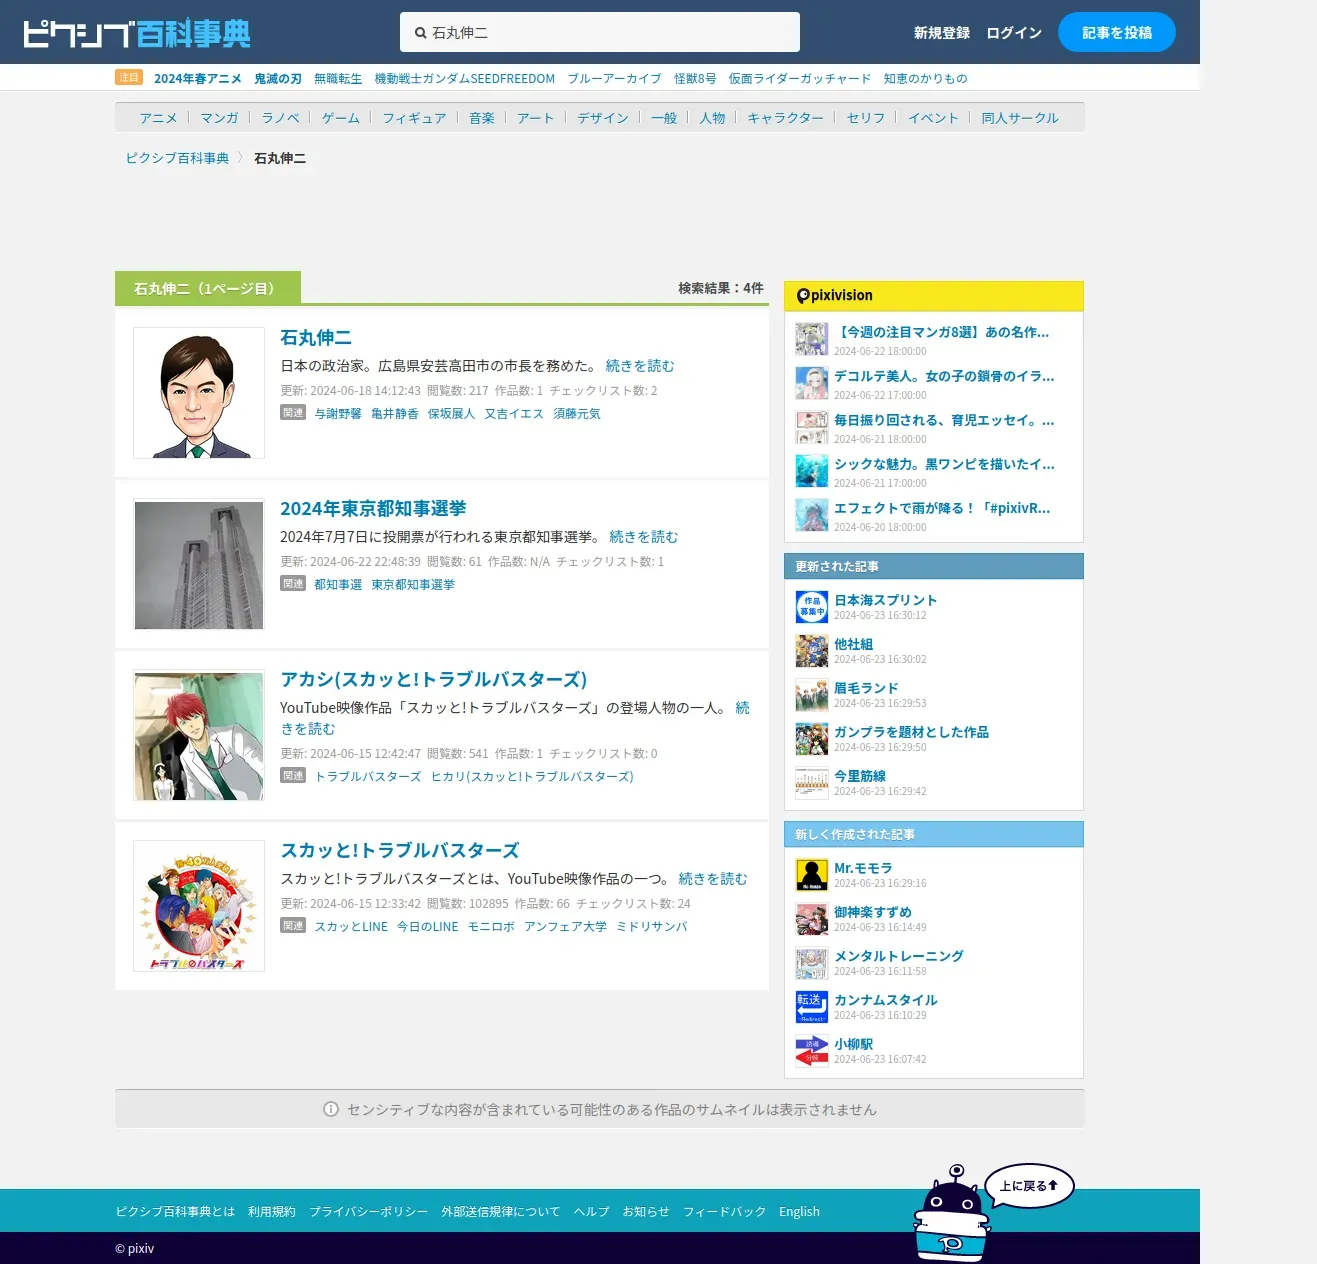The height and width of the screenshot is (1264, 1317).
Task: Click the related tag スカッとLINE
Action: pyautogui.click(x=351, y=927)
